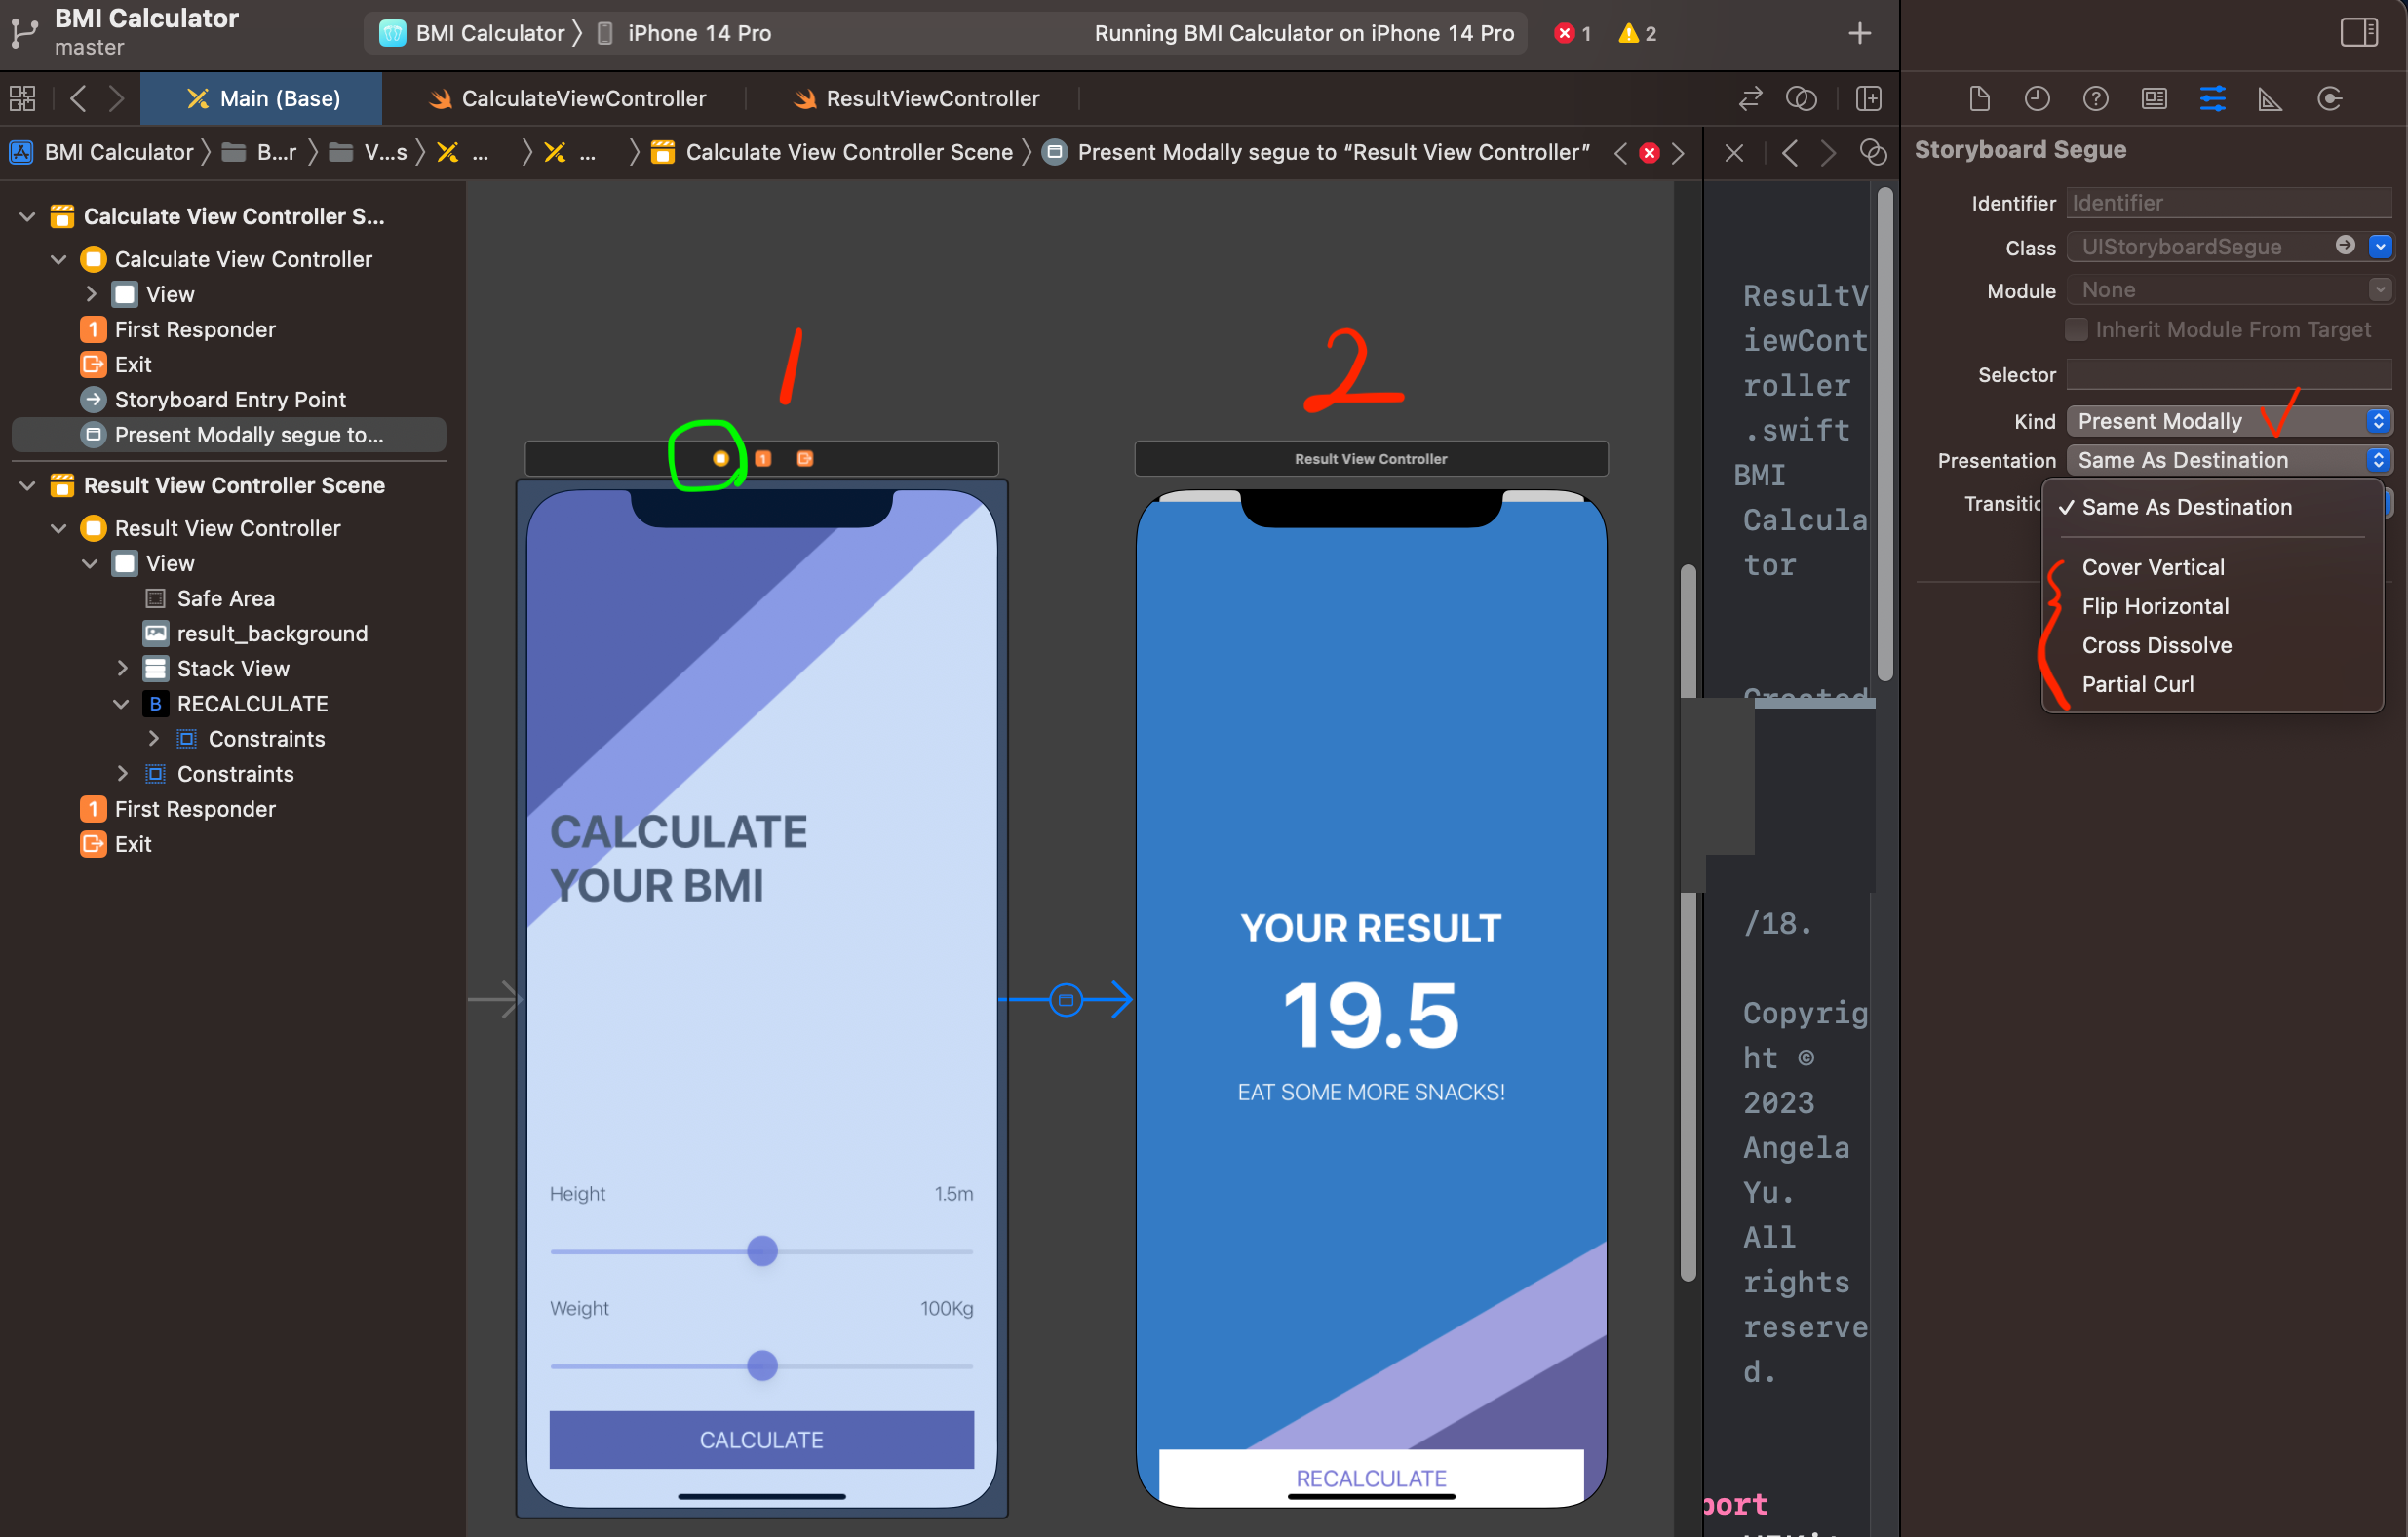The height and width of the screenshot is (1537, 2408).
Task: Click the Quick Help inspector icon
Action: (x=2095, y=98)
